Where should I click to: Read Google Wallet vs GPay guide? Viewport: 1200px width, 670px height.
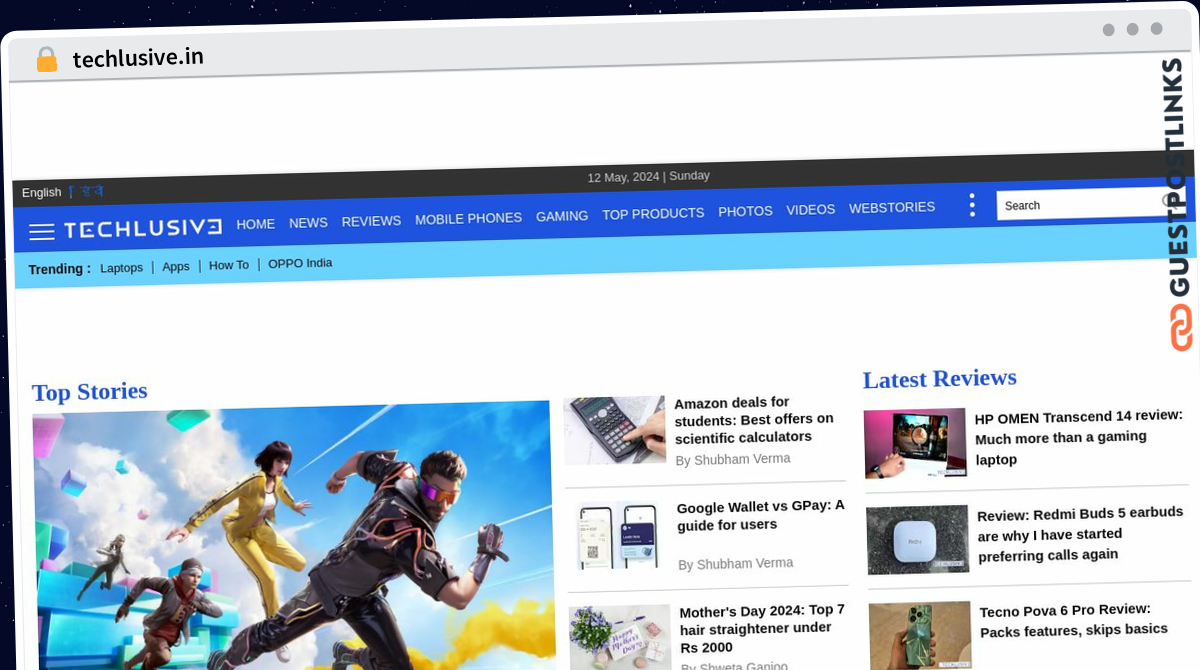pyautogui.click(x=761, y=515)
